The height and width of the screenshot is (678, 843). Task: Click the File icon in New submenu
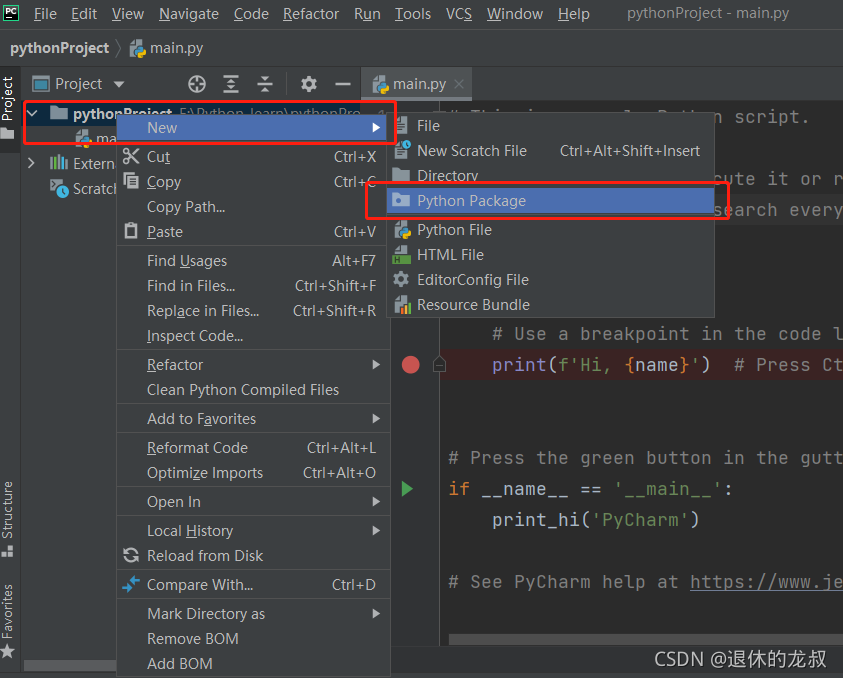(x=401, y=125)
